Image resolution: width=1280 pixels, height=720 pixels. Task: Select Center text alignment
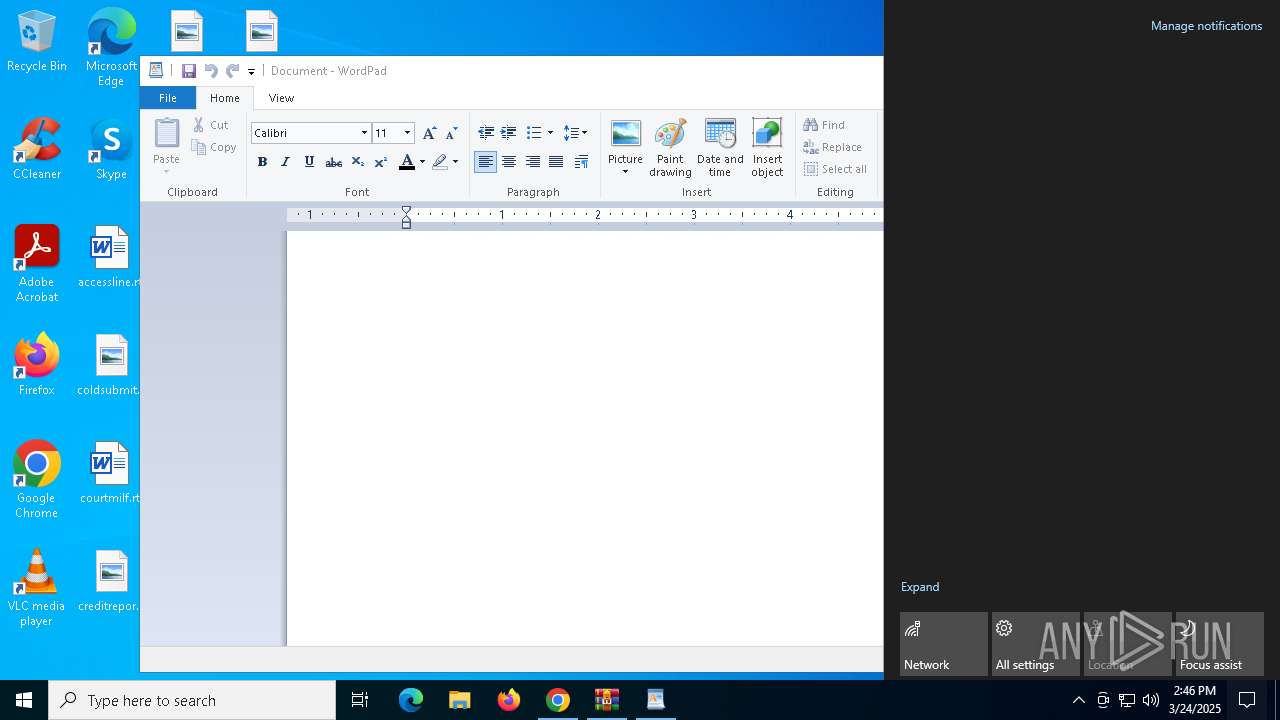(509, 162)
